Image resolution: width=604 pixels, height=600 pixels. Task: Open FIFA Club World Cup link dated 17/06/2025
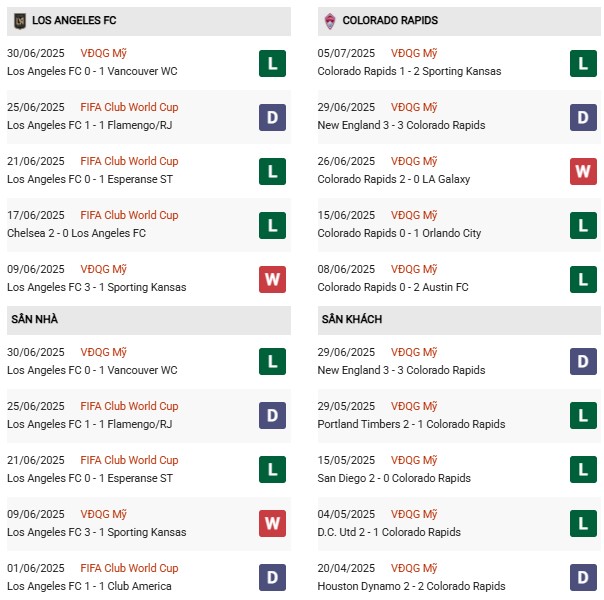tap(129, 215)
